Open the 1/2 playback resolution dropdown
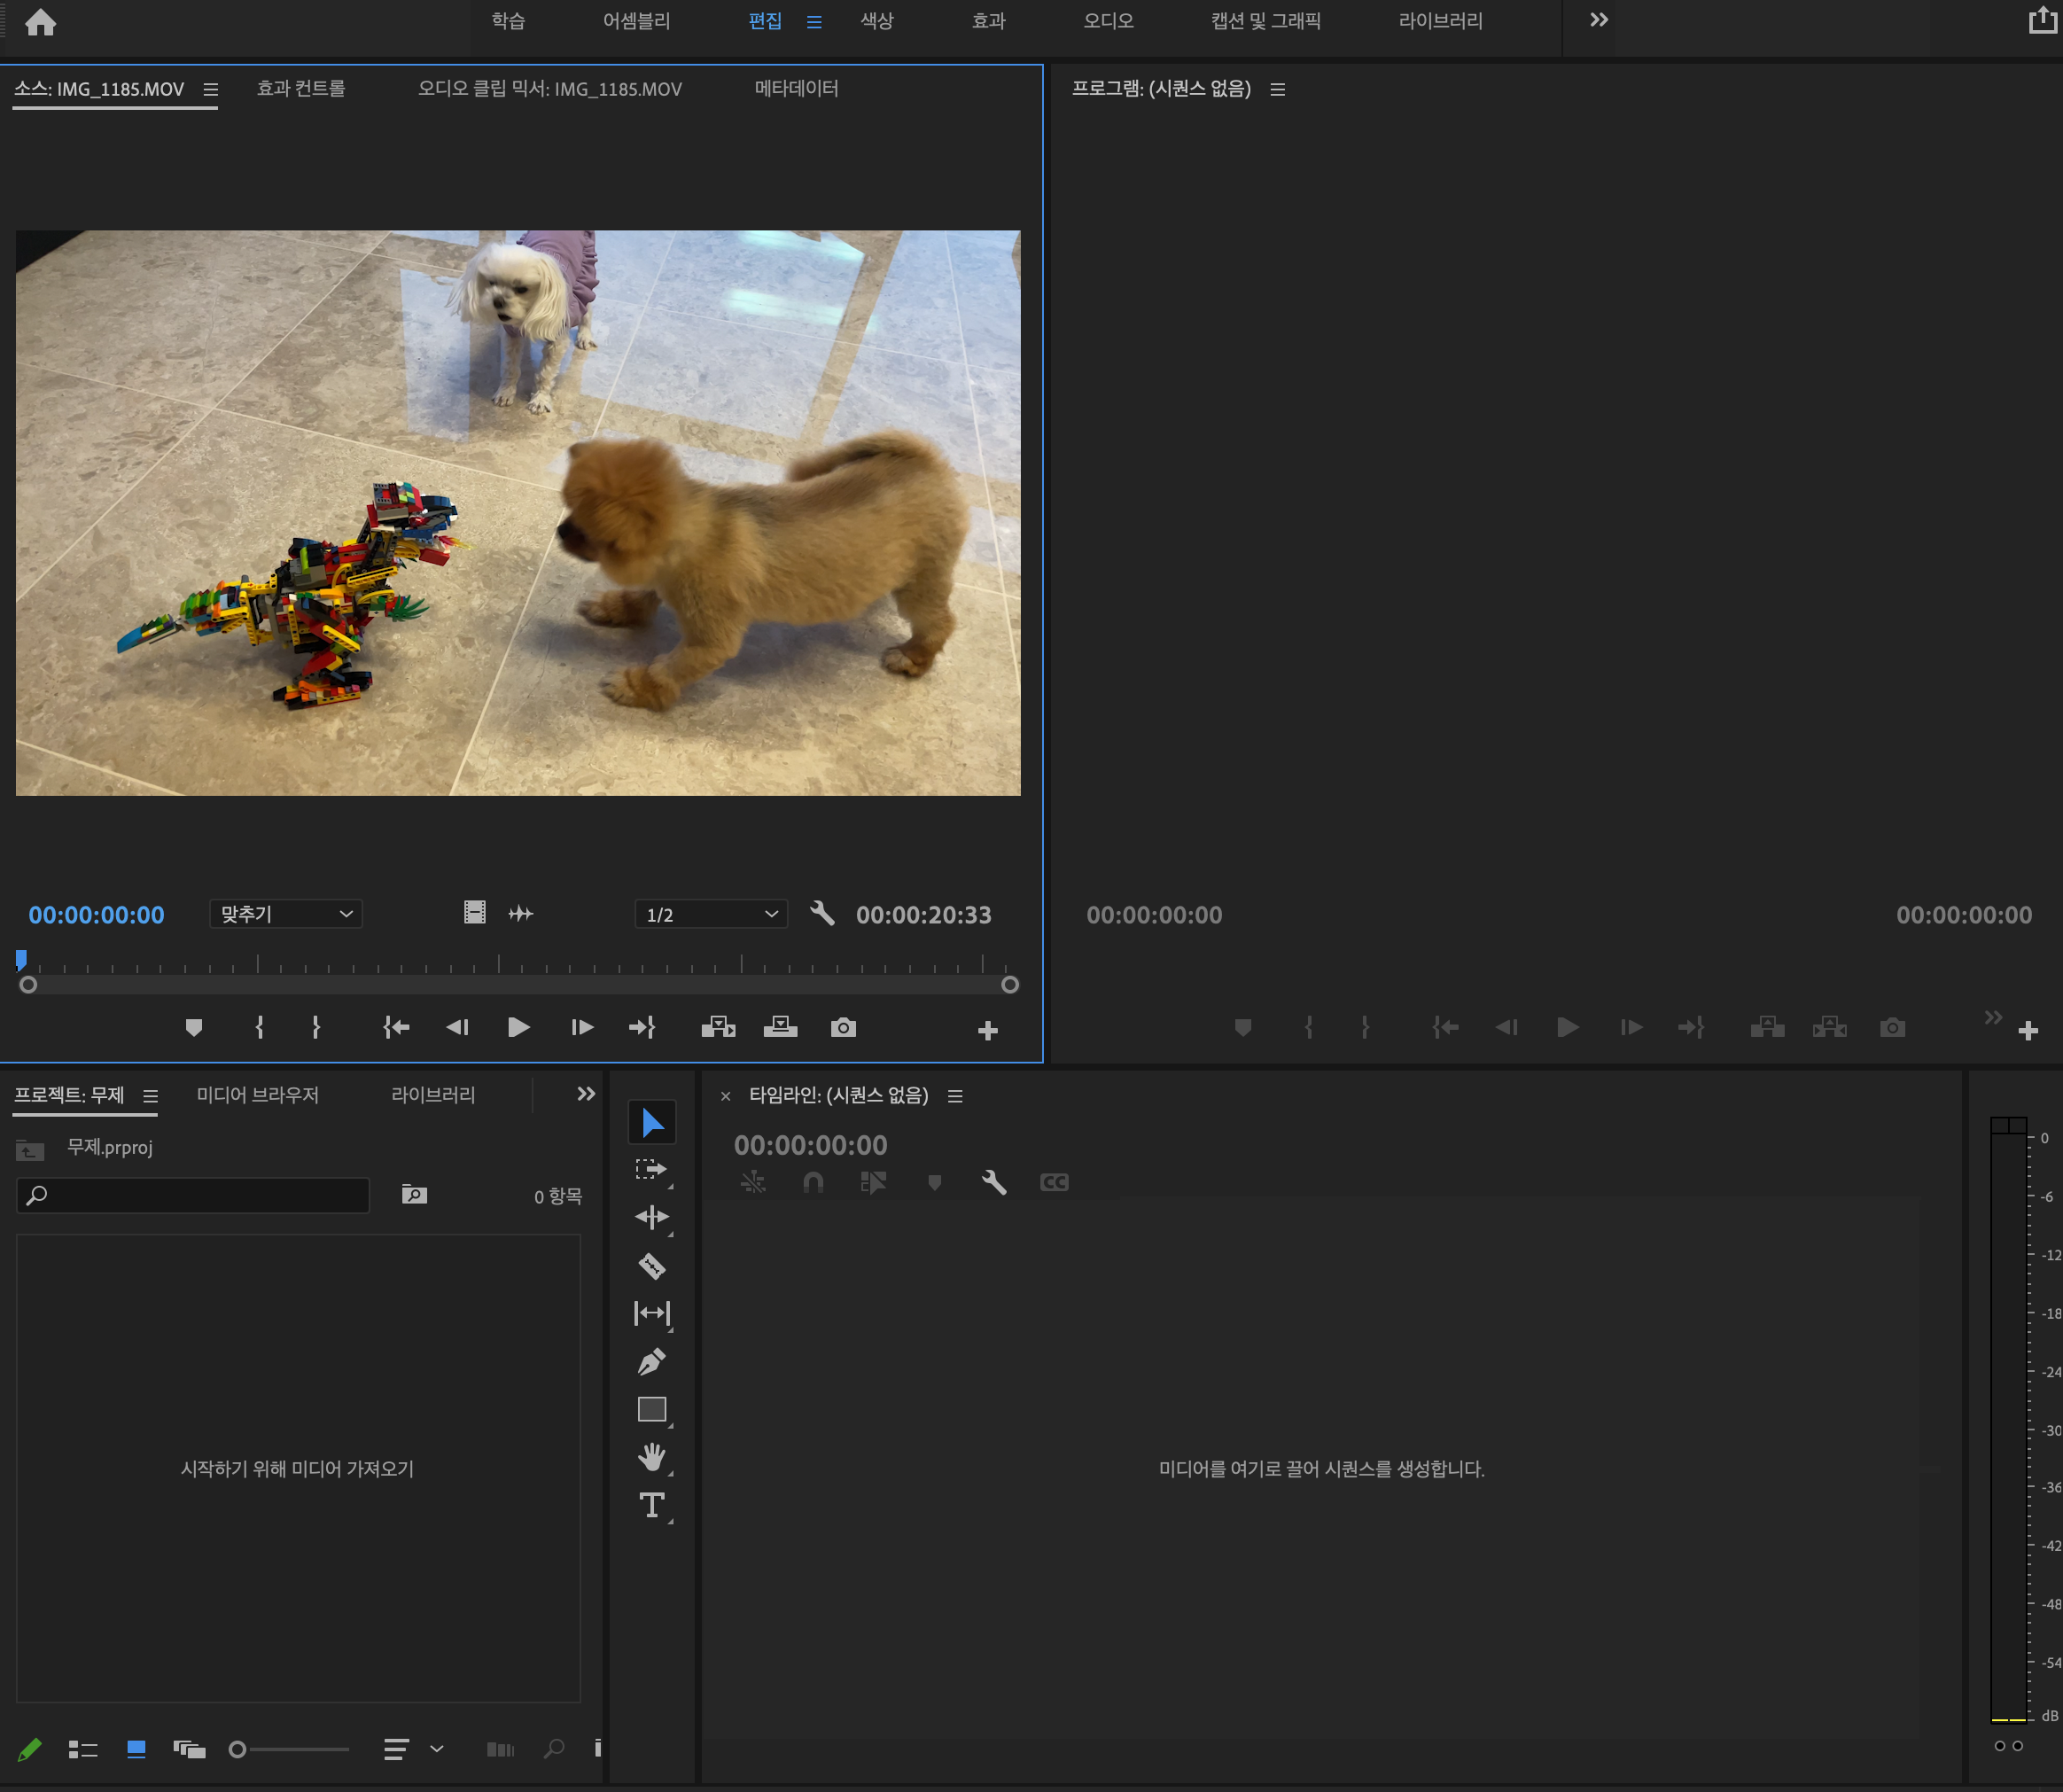This screenshot has width=2063, height=1792. [710, 914]
